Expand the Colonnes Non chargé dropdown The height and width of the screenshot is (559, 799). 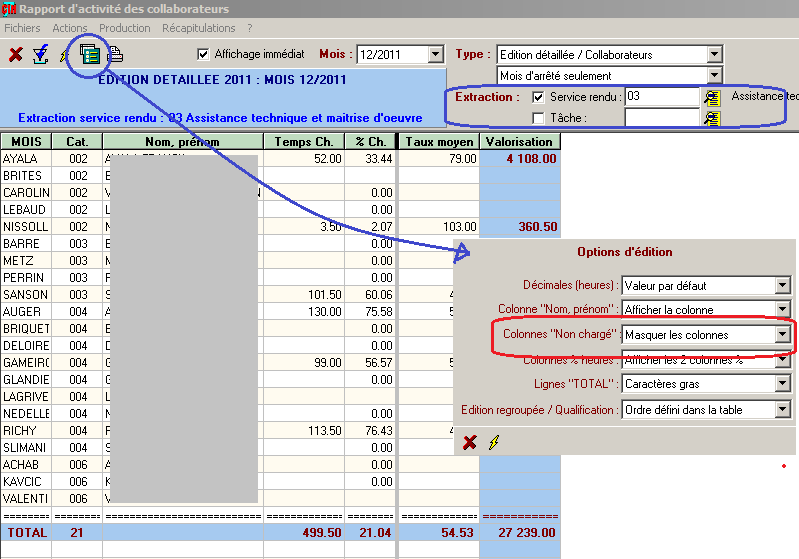coord(783,334)
